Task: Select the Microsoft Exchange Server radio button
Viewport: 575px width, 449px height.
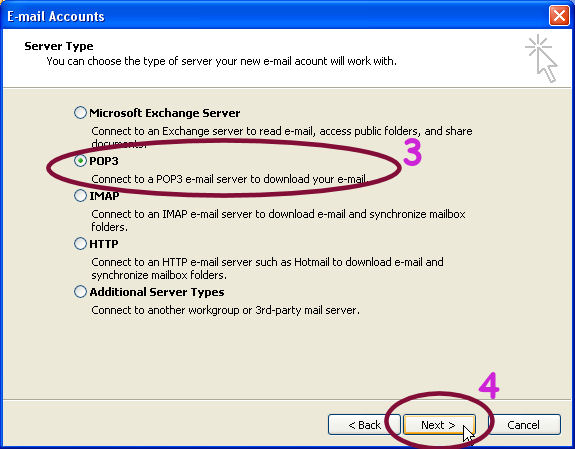Action: [x=80, y=113]
